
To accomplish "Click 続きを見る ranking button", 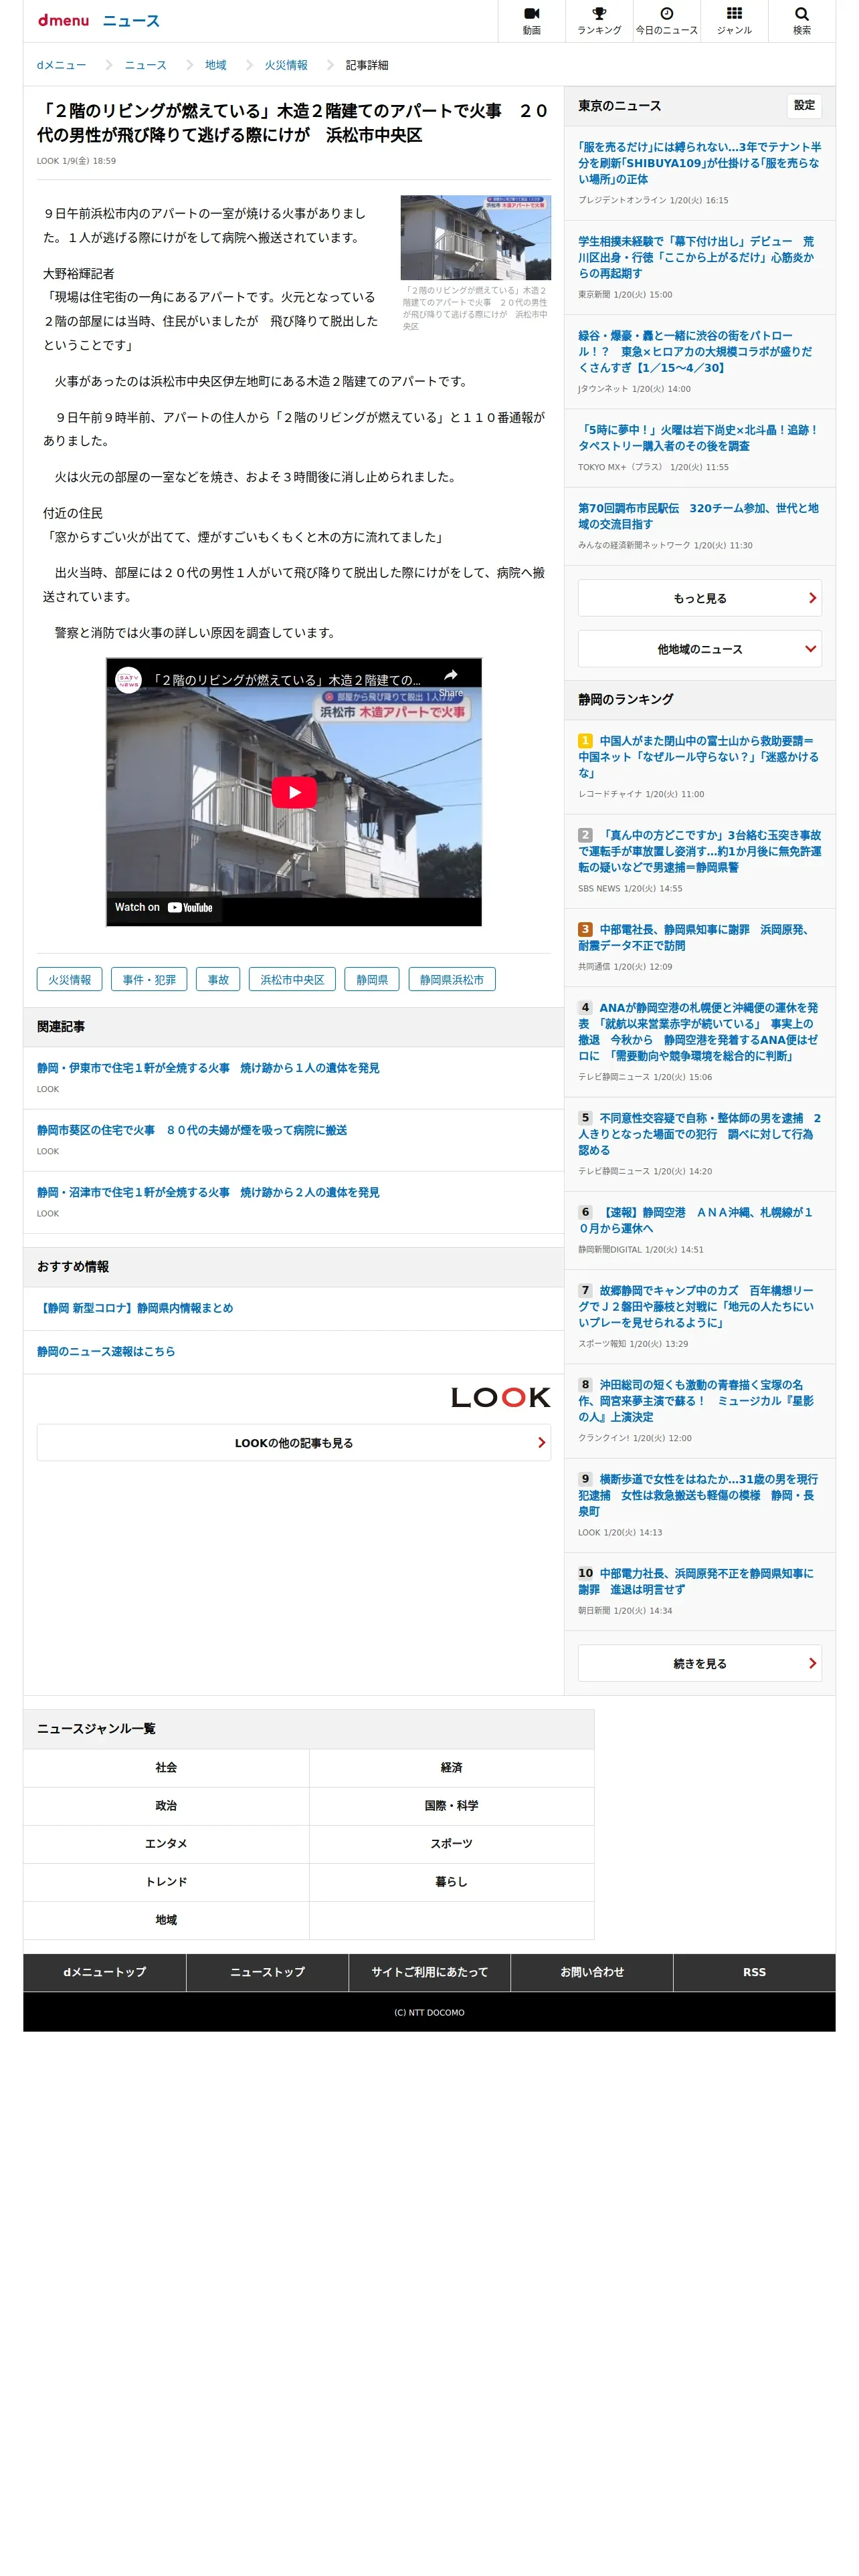I will point(699,1663).
